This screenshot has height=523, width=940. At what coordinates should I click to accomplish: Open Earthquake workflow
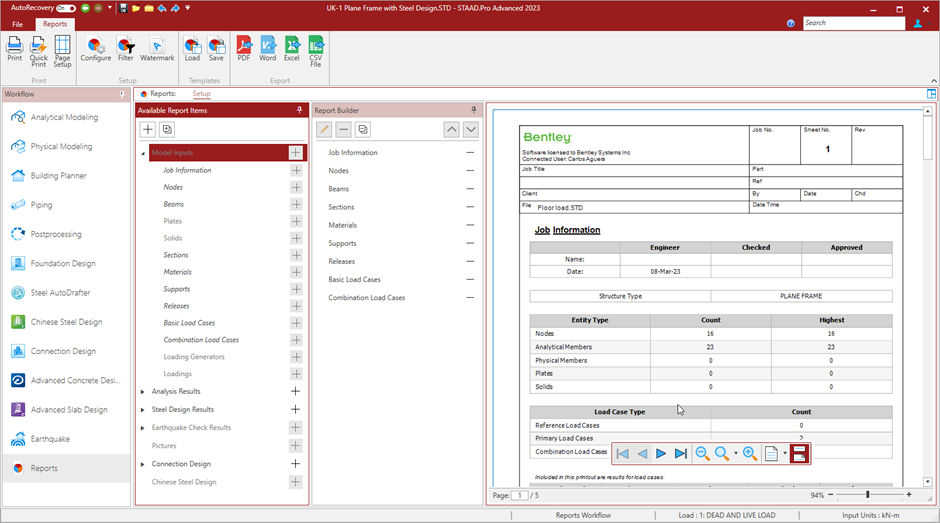[x=65, y=439]
